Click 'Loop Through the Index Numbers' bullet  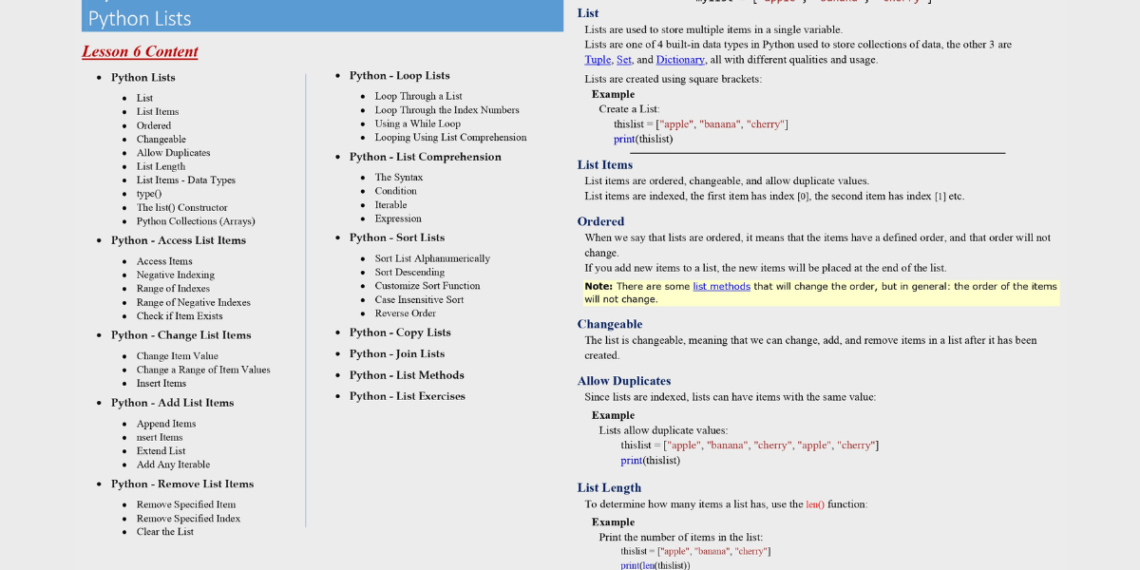point(447,111)
